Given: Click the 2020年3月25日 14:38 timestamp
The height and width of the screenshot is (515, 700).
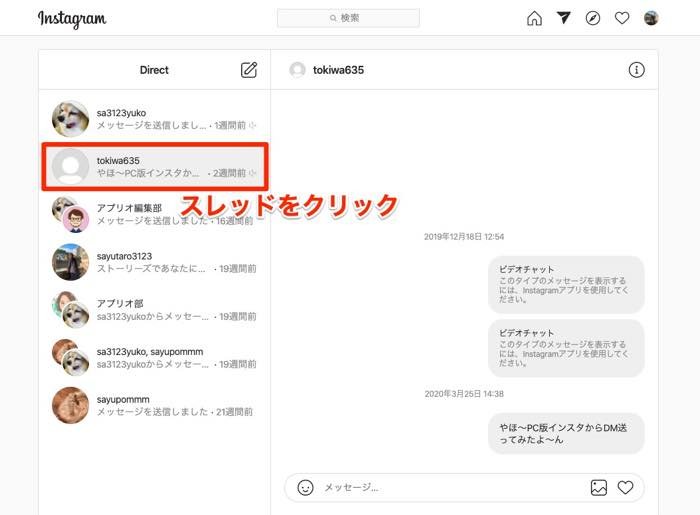Looking at the screenshot, I should click(x=464, y=394).
